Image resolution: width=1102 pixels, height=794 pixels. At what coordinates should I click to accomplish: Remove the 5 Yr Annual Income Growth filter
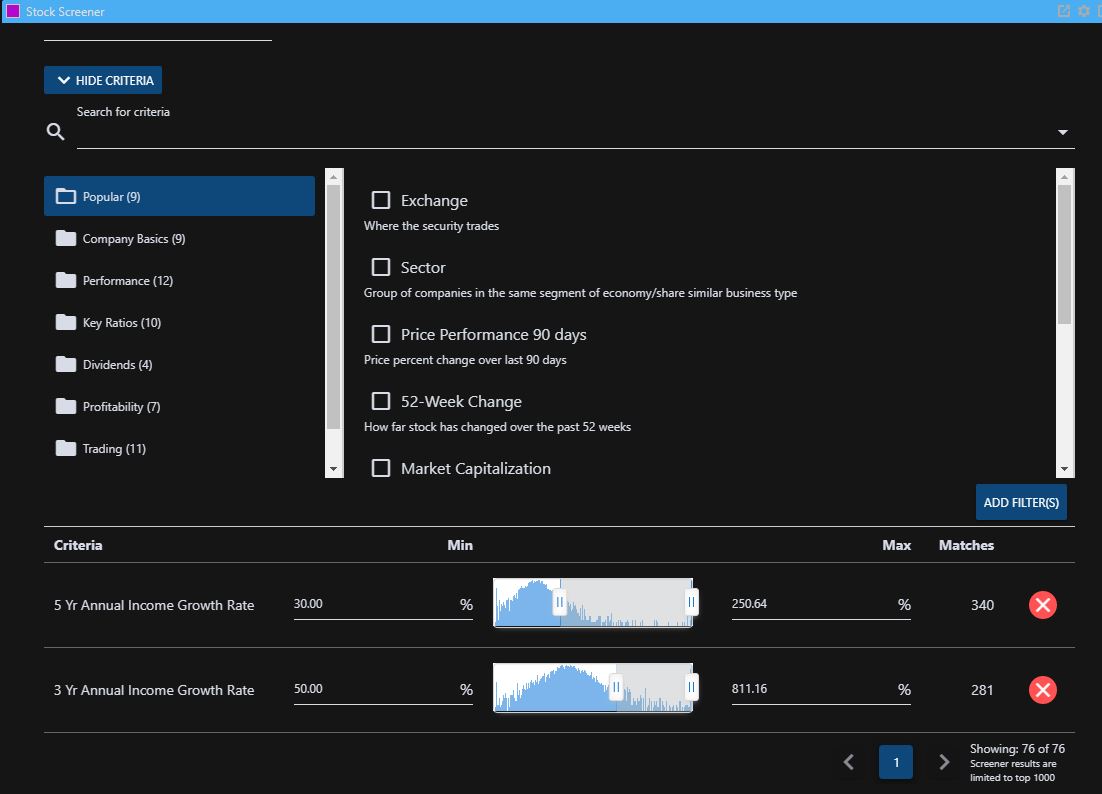click(1042, 605)
